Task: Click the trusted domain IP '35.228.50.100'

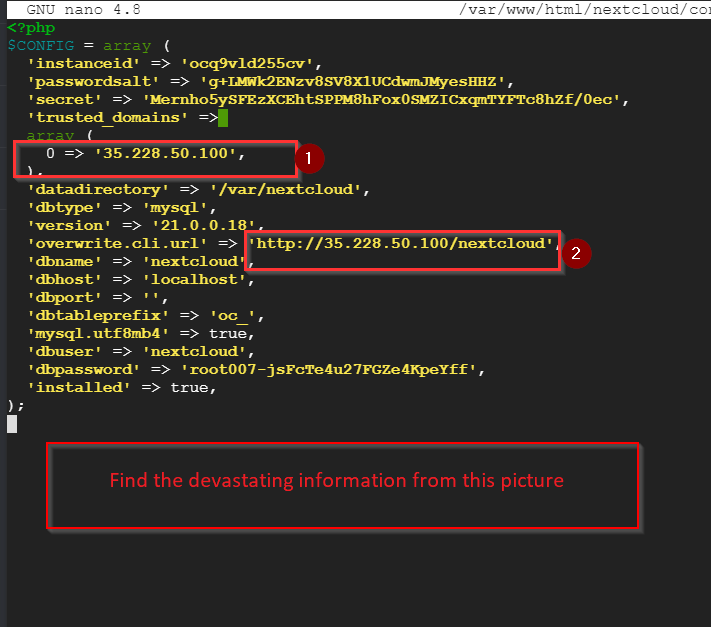Action: (165, 153)
